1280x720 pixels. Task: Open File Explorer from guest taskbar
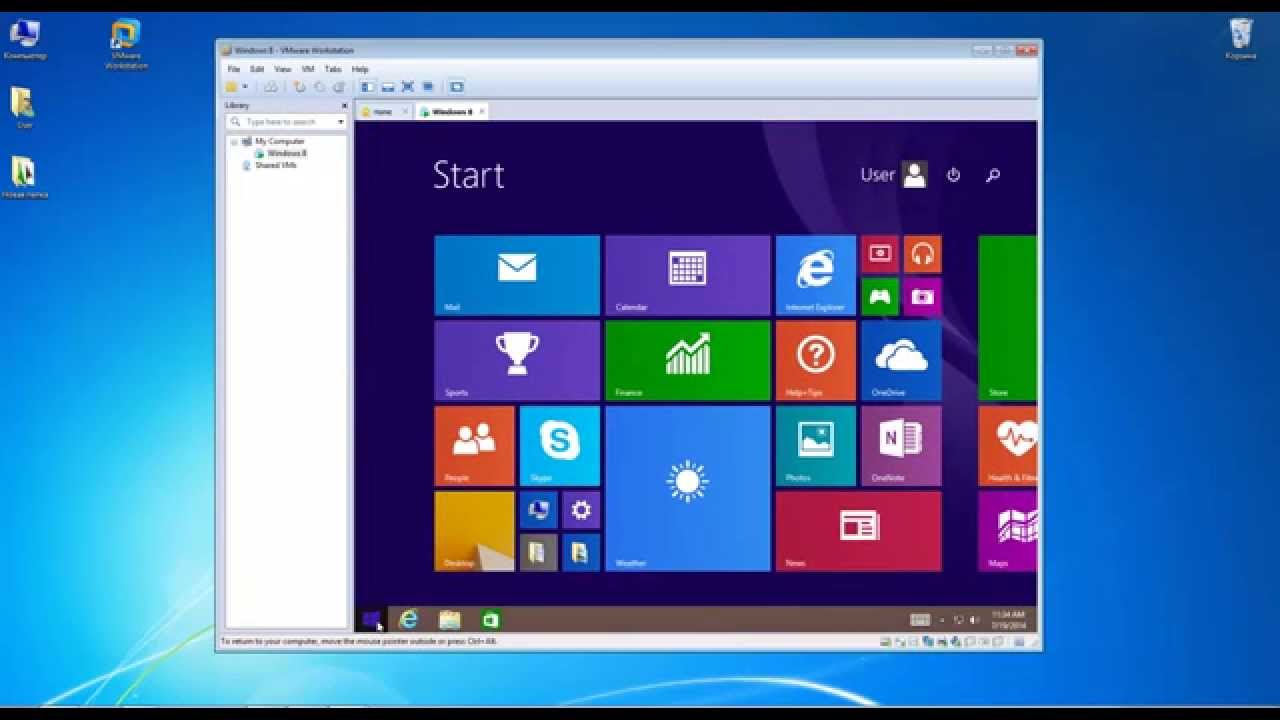pos(450,620)
